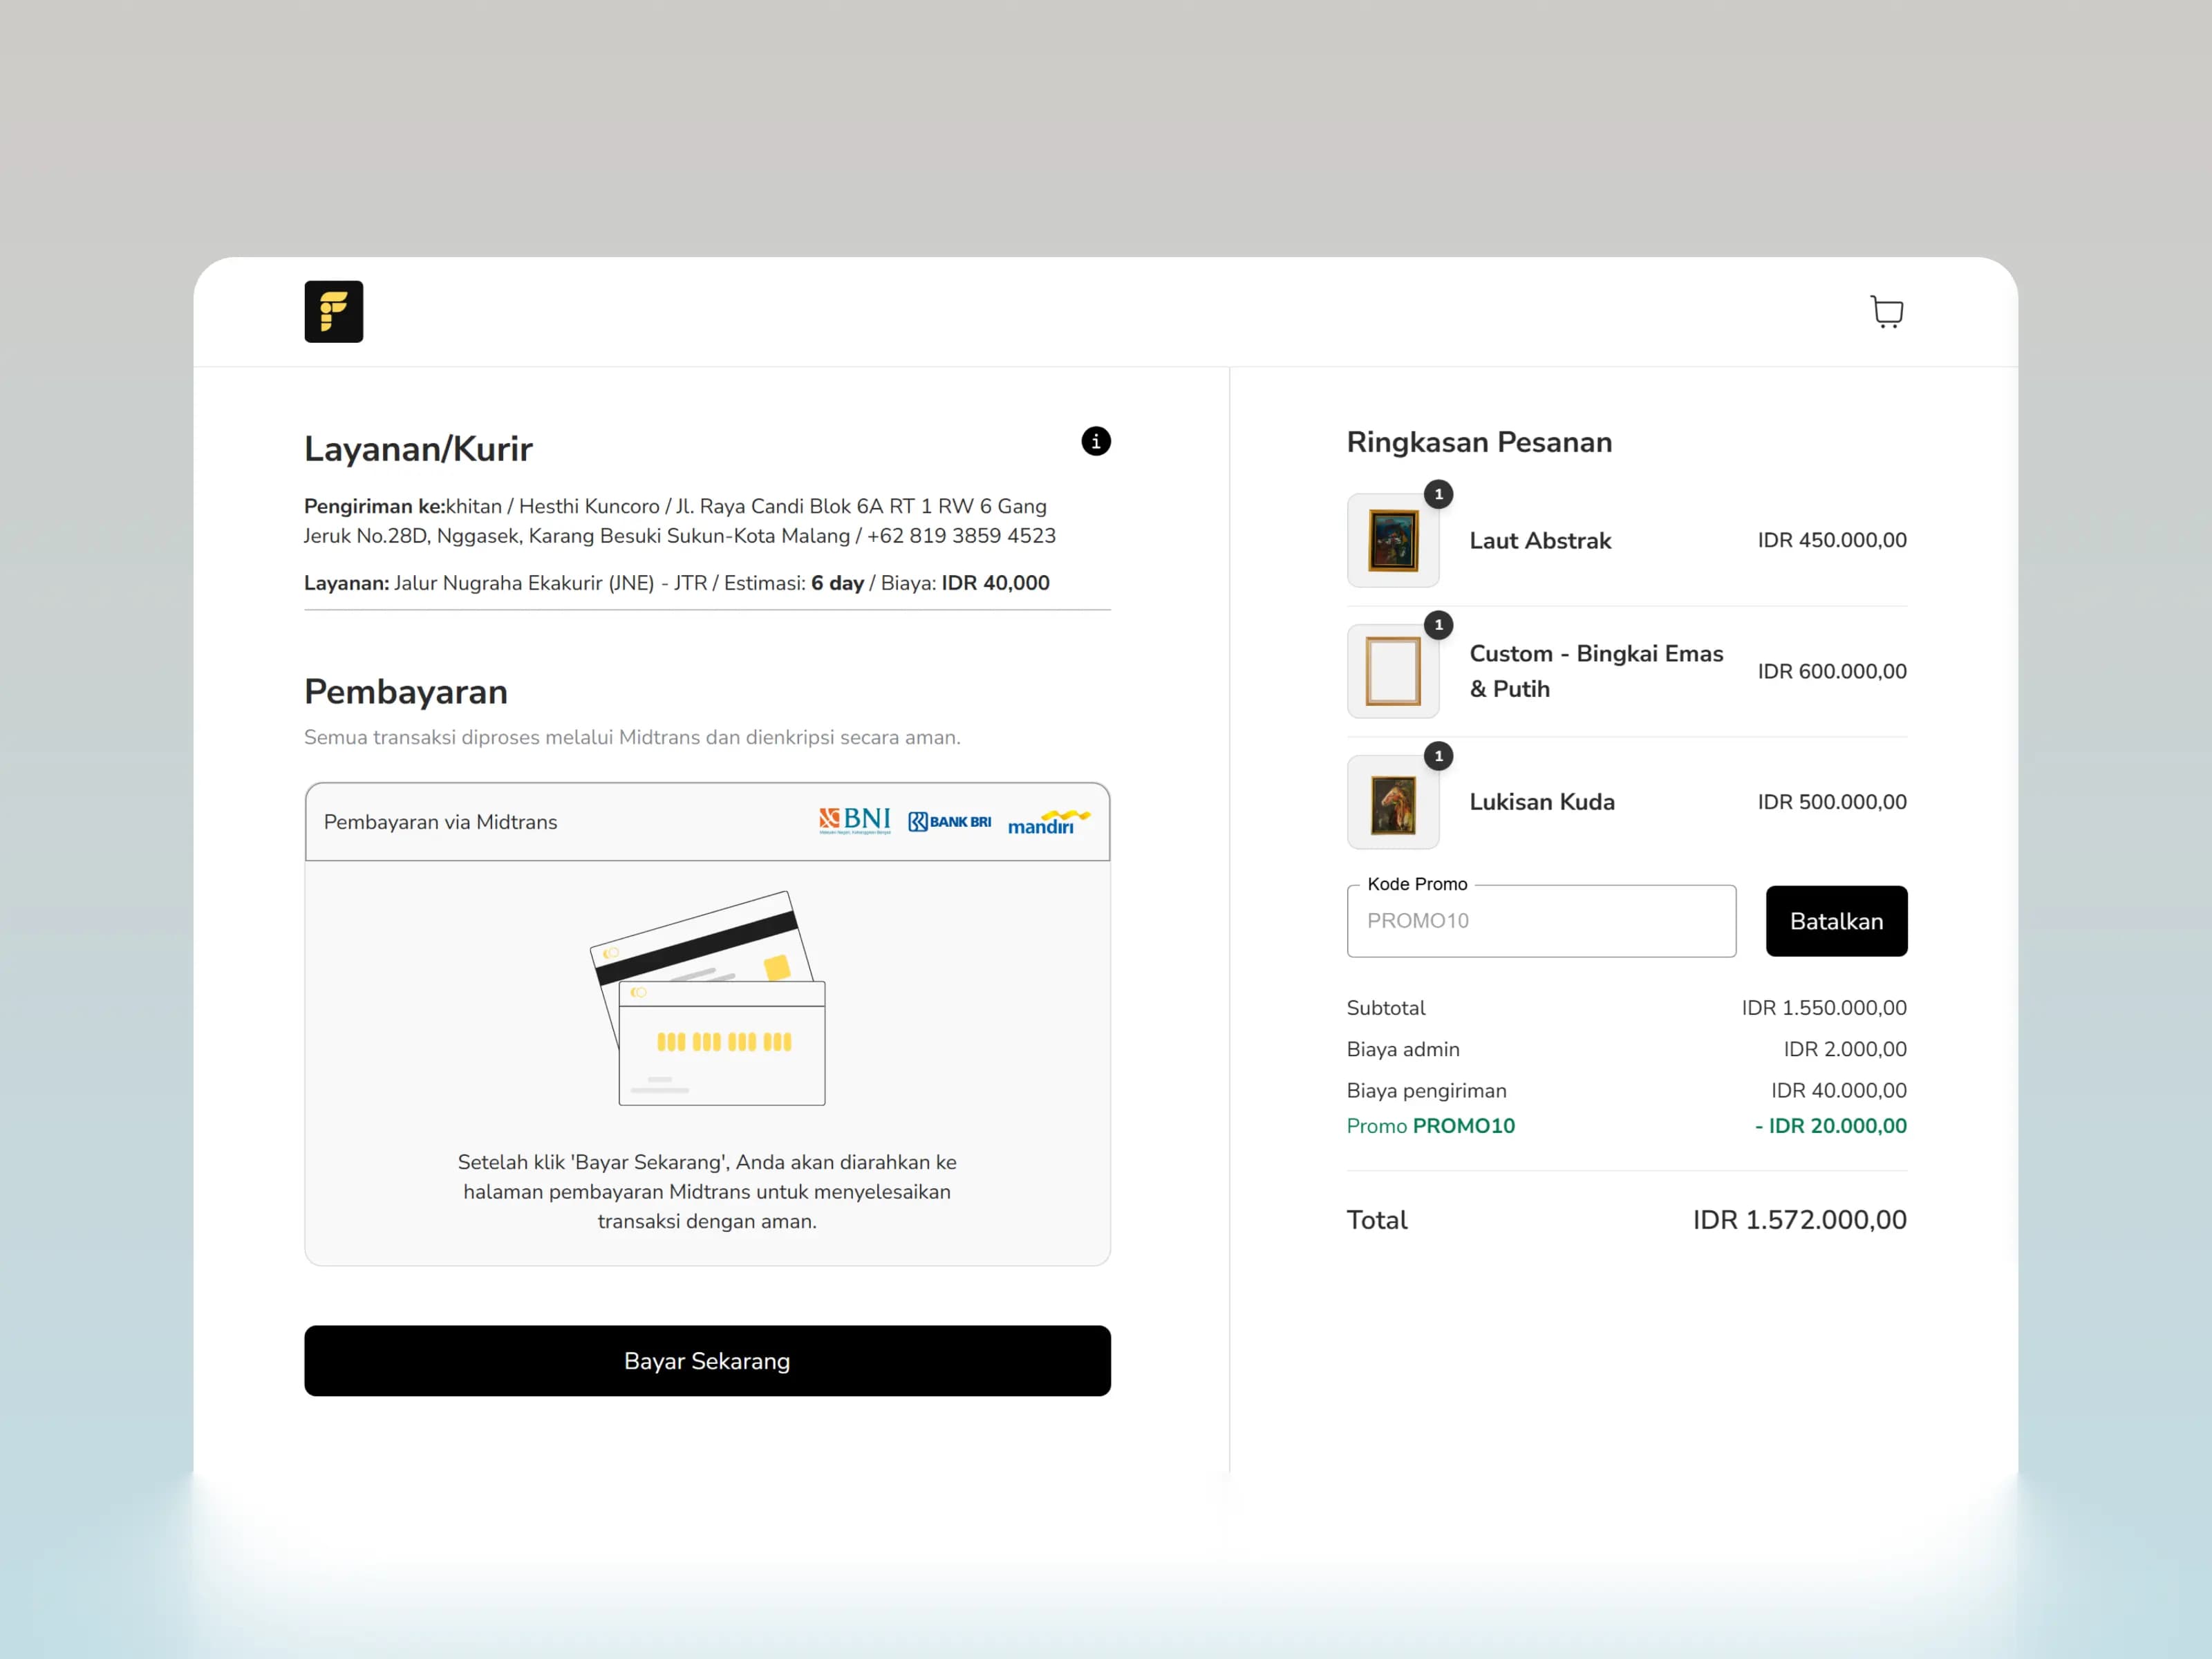Click the Subtotal label
Image resolution: width=2212 pixels, height=1659 pixels.
point(1385,1008)
